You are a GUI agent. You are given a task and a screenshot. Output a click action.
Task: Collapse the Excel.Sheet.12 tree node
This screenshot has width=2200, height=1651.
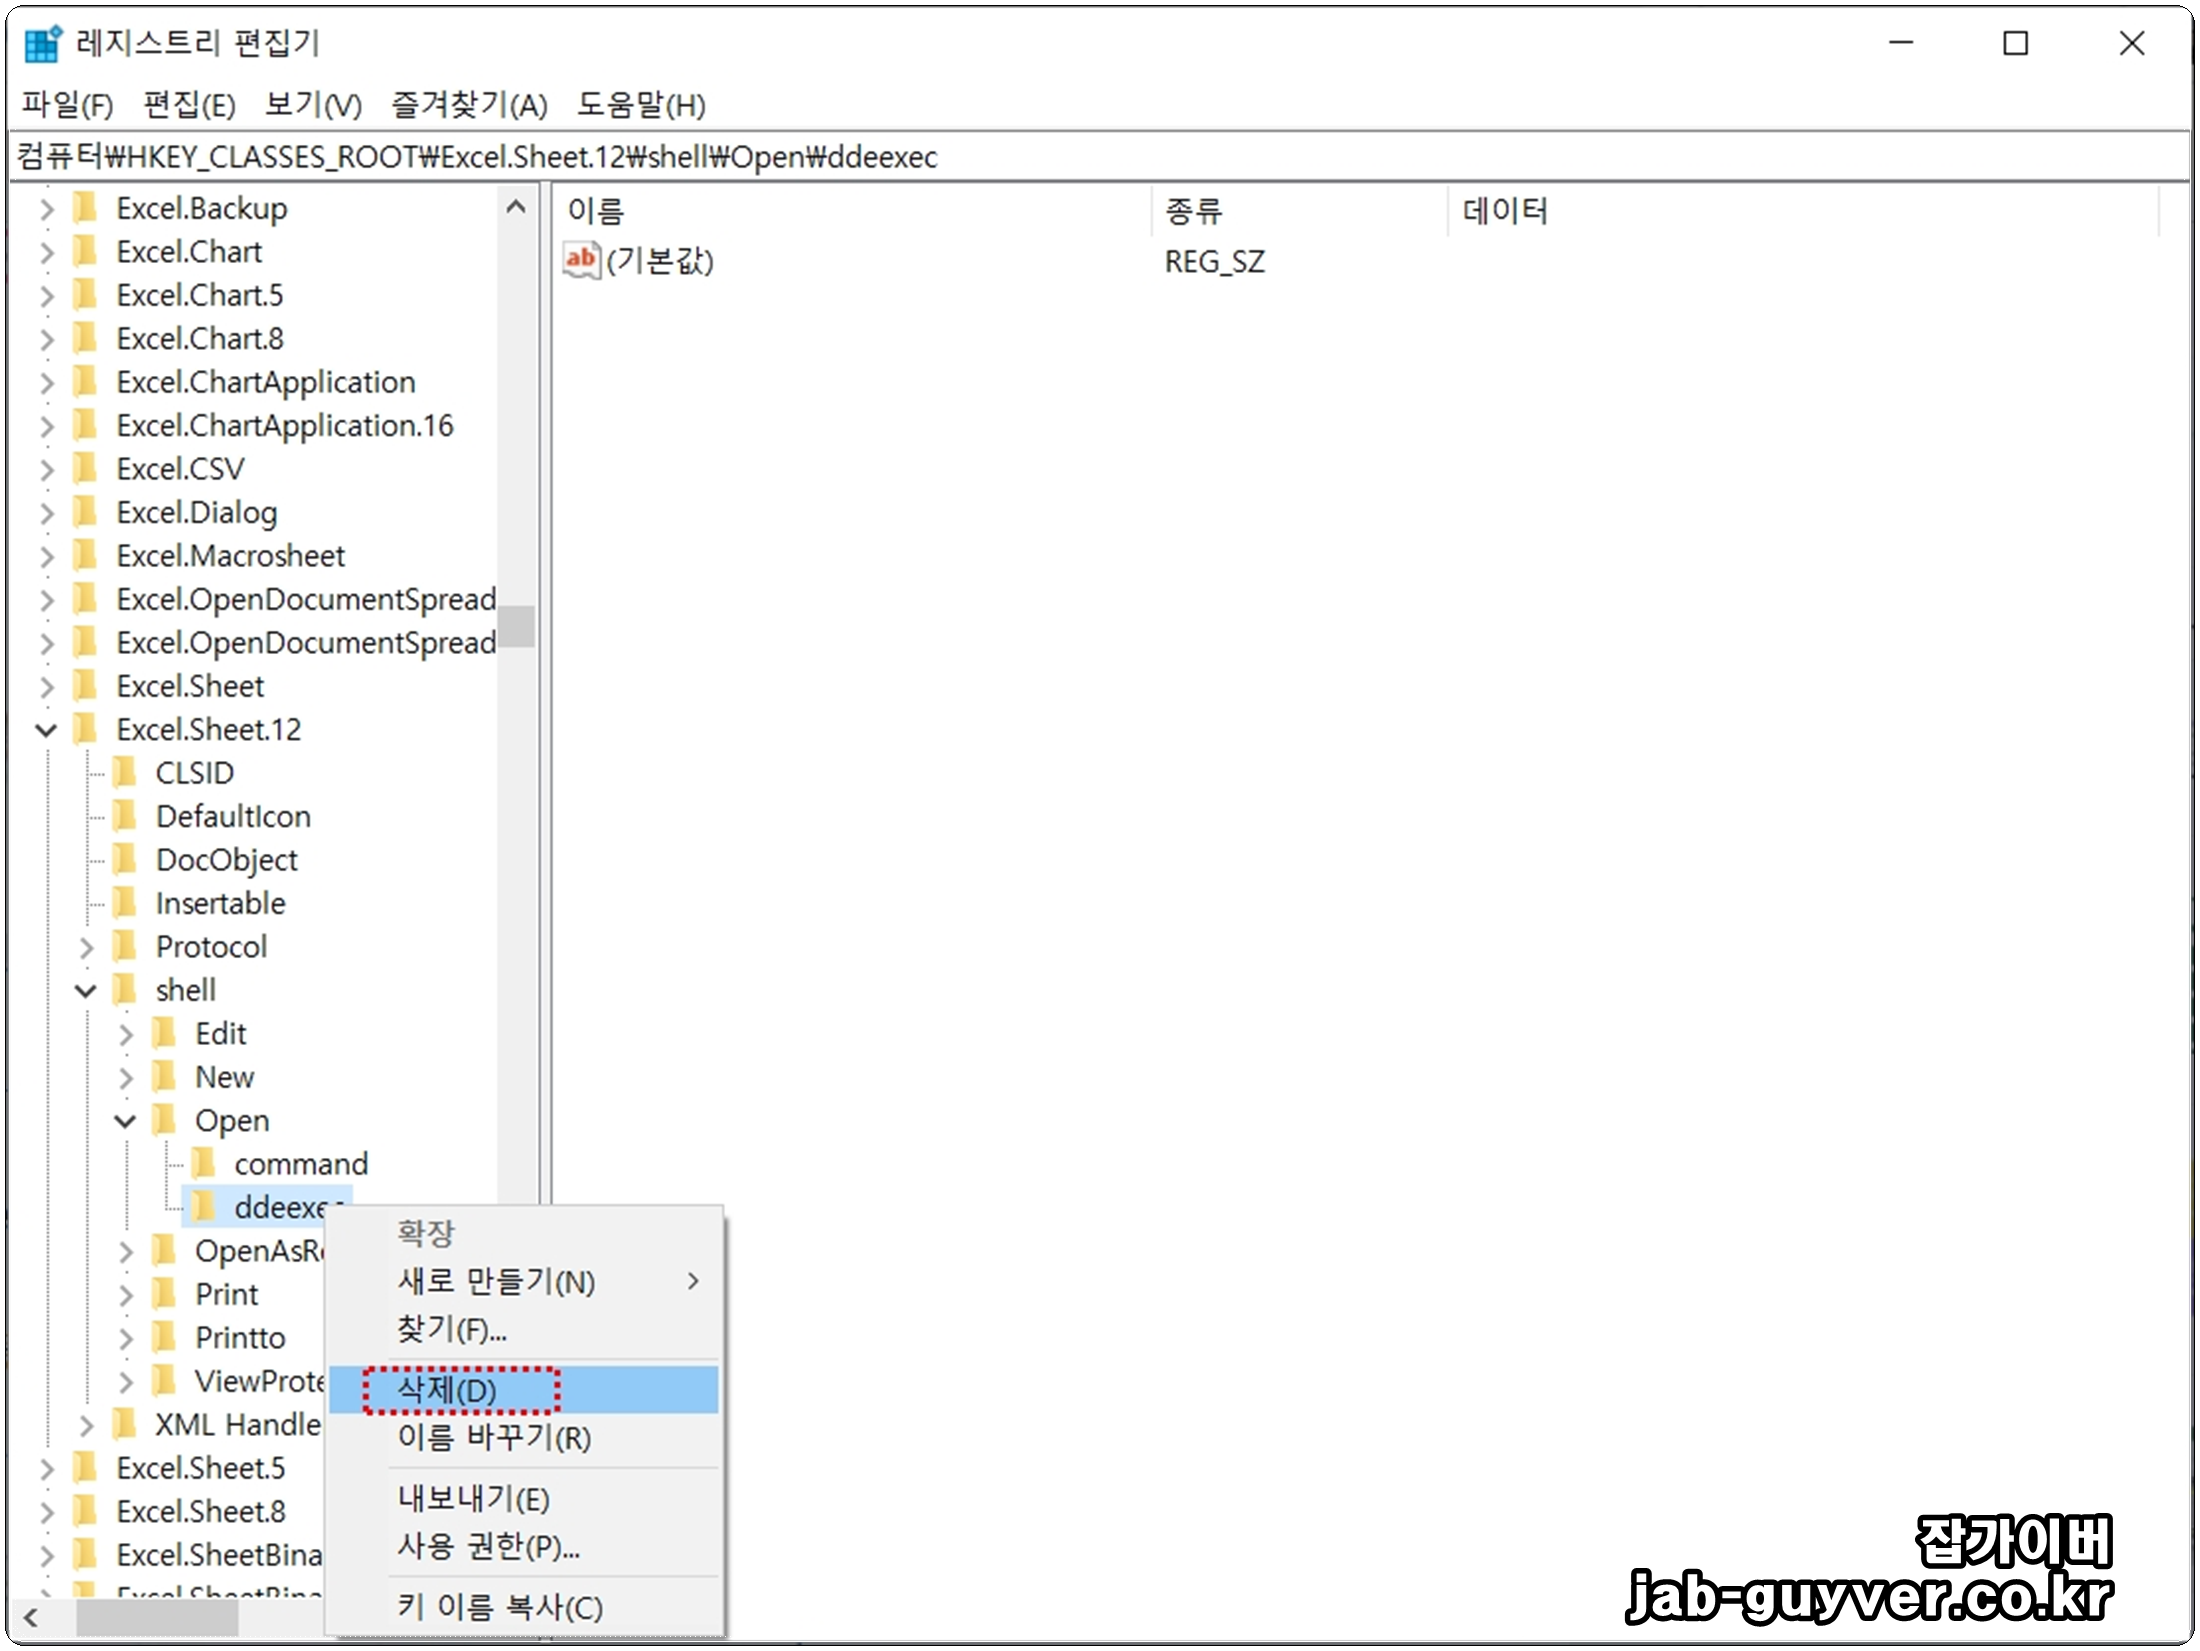(46, 730)
